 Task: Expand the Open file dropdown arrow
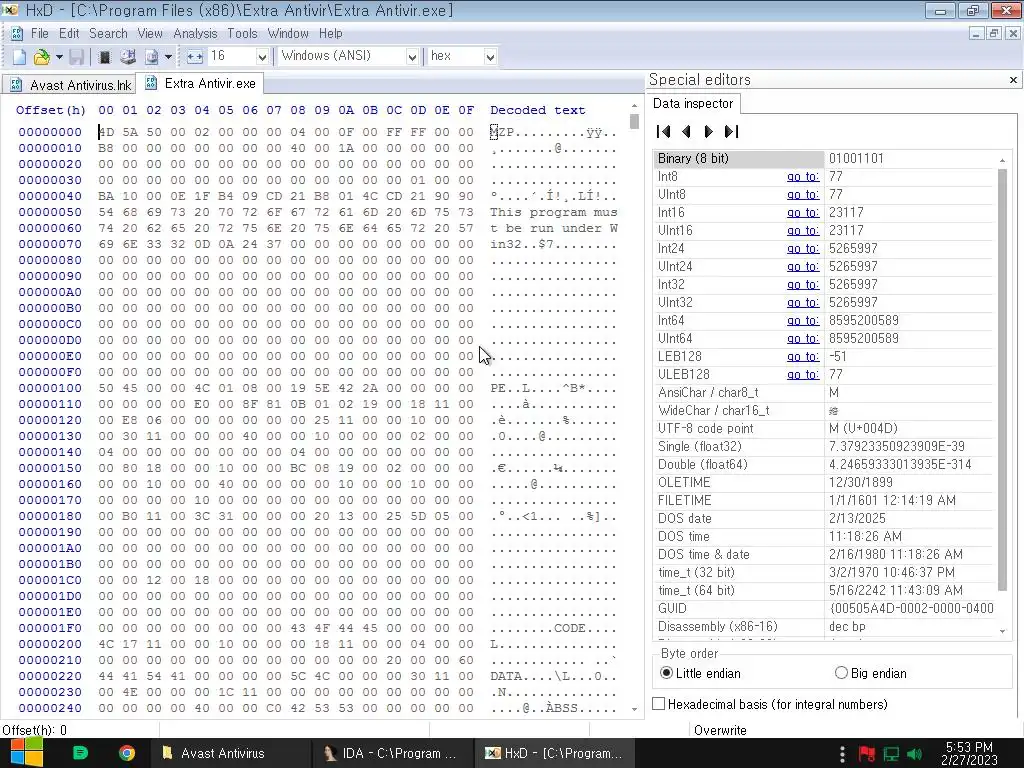pos(59,57)
